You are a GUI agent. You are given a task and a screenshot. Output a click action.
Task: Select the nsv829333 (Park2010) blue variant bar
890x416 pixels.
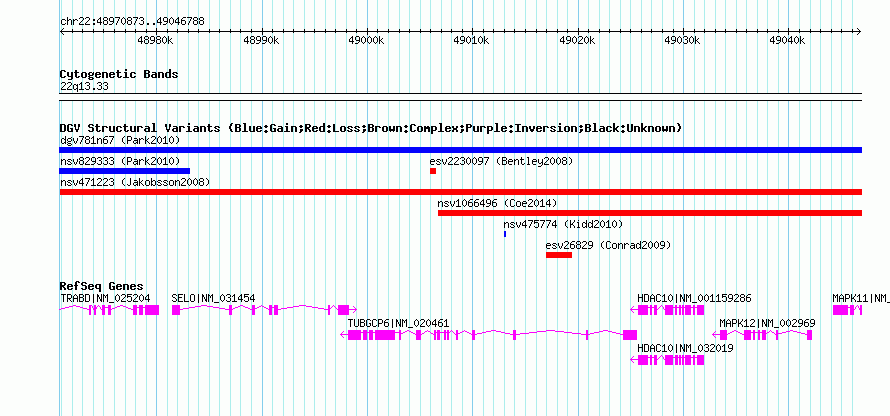(x=125, y=171)
